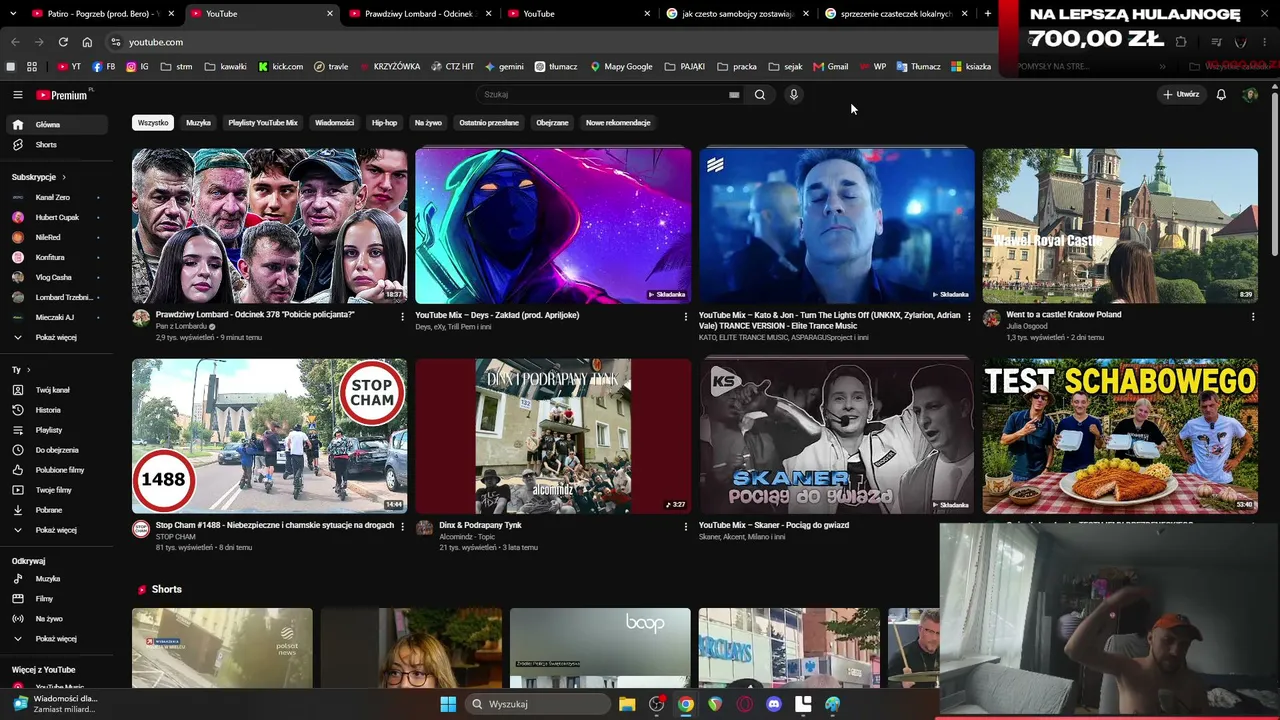Open the Kanał Zero subscription

(56, 197)
